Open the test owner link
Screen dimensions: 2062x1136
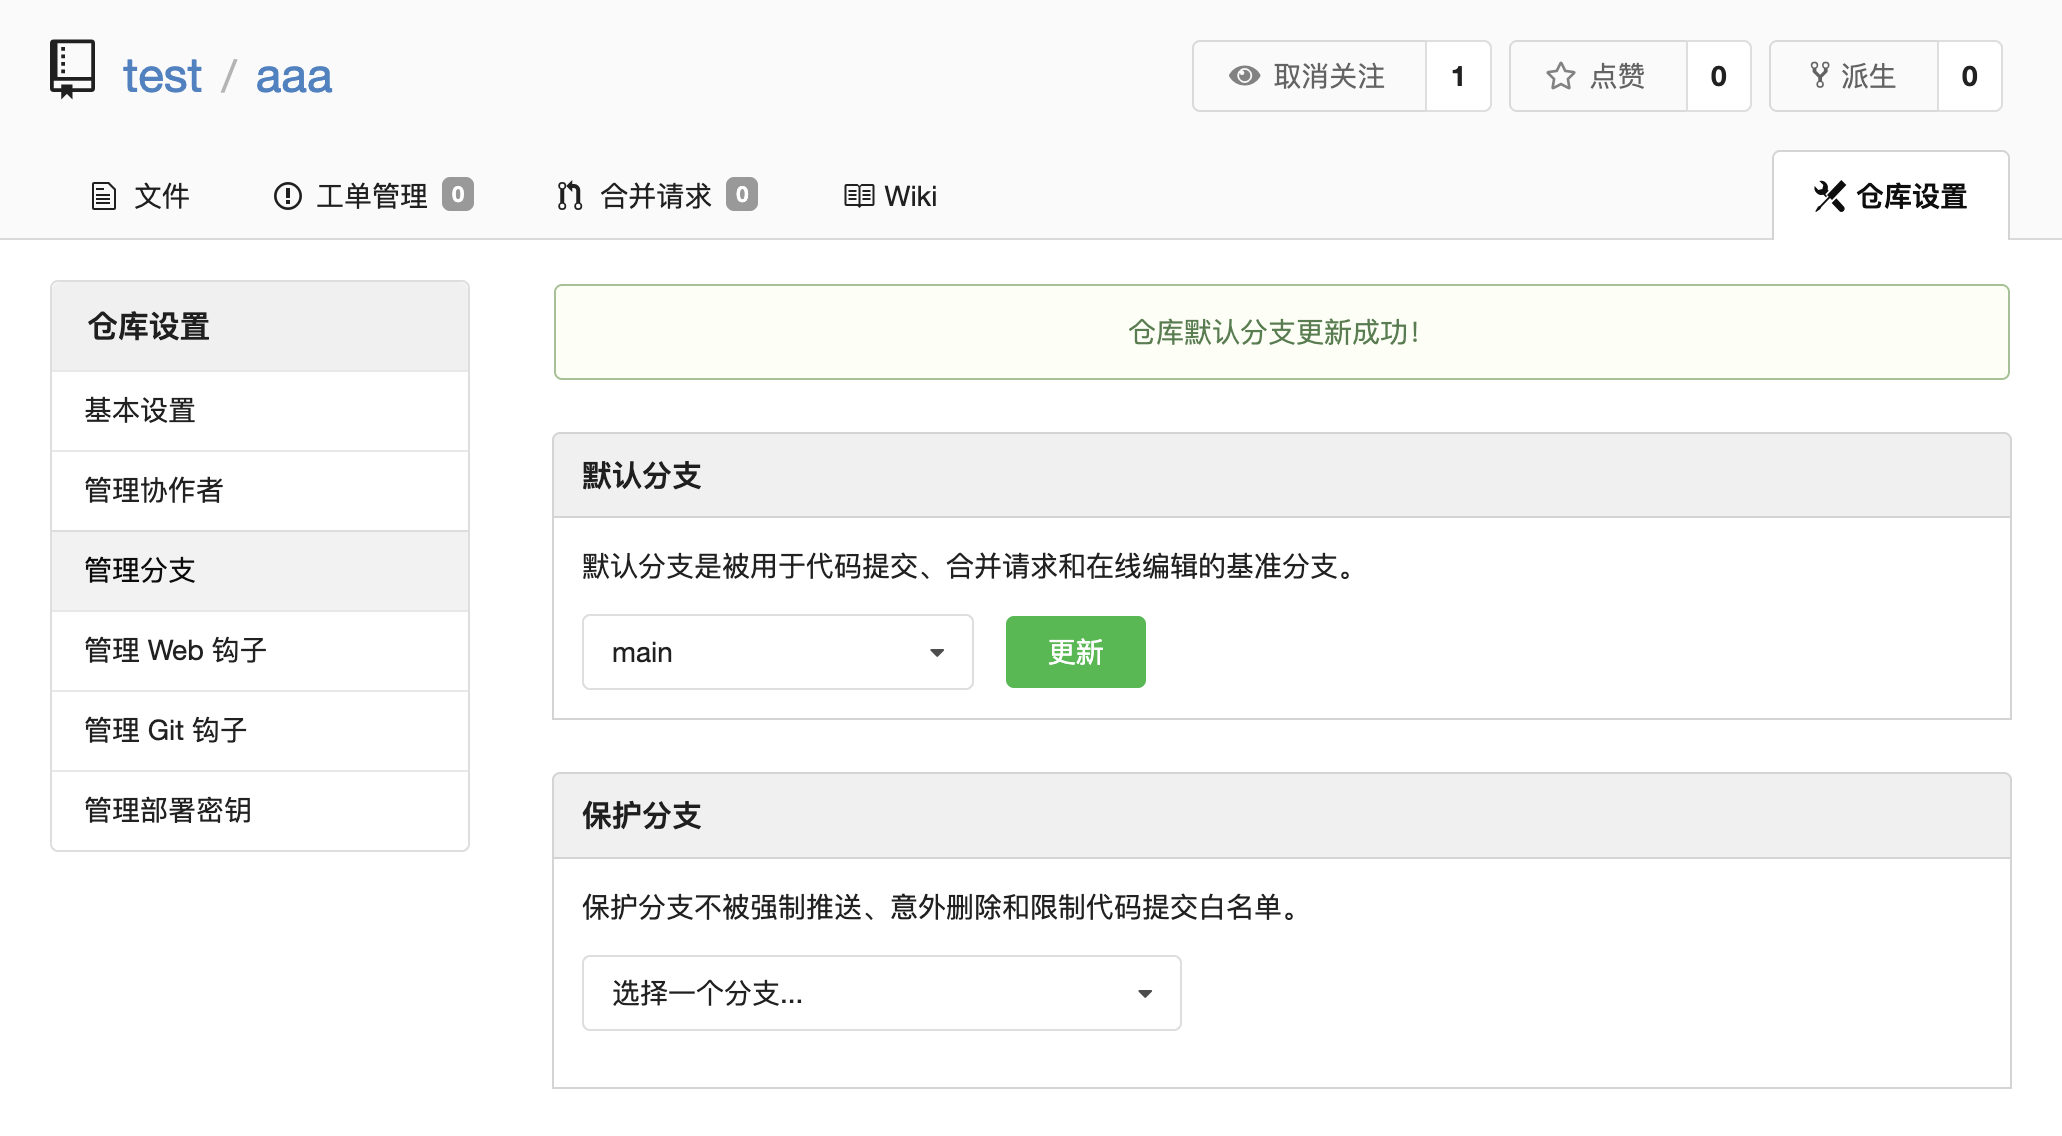[x=162, y=76]
